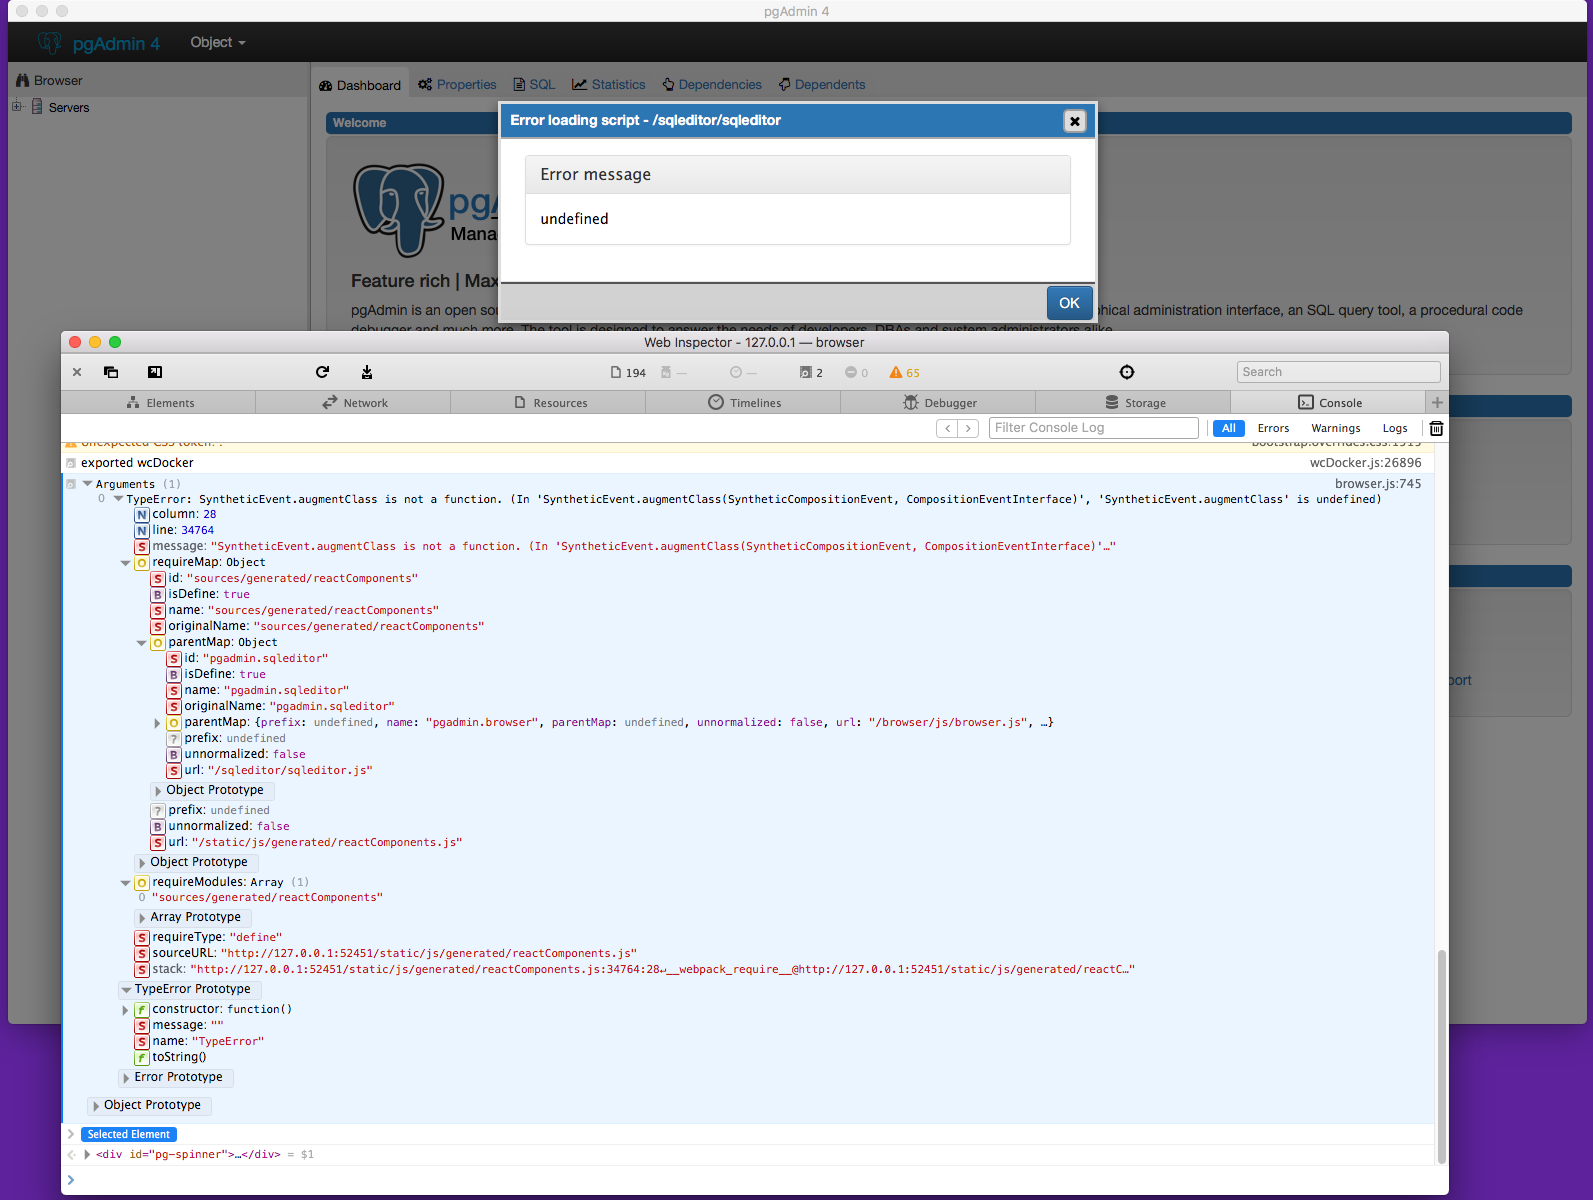
Task: Filter console to show Warnings only
Action: point(1335,428)
